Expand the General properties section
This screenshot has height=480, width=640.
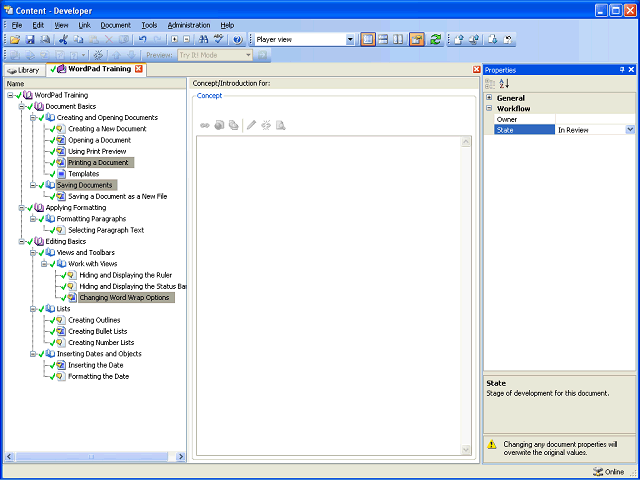489,98
